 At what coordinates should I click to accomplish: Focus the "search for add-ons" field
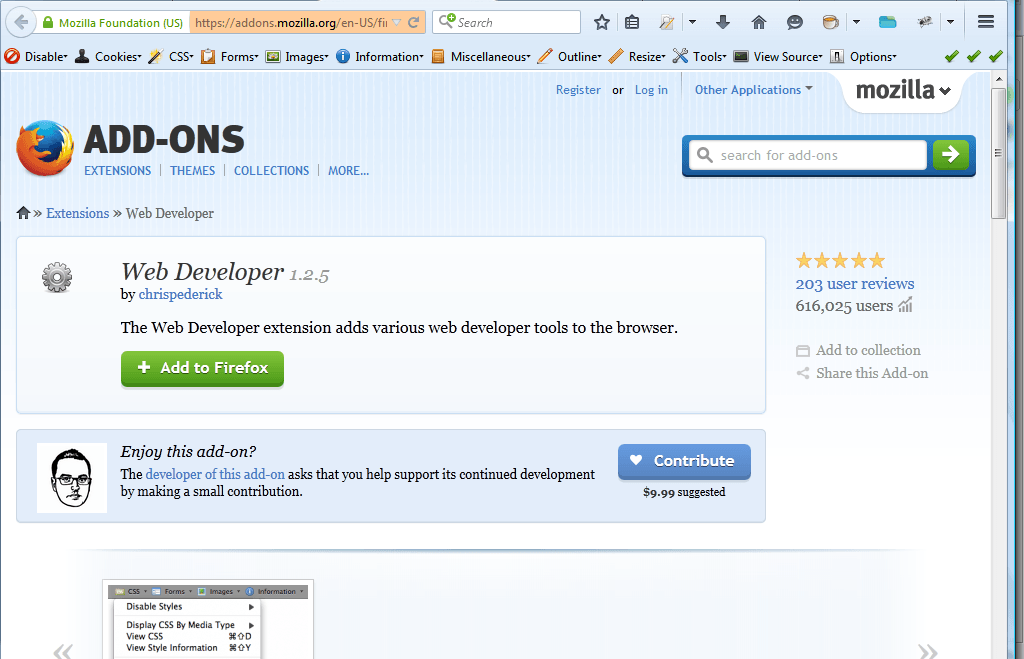pos(808,155)
